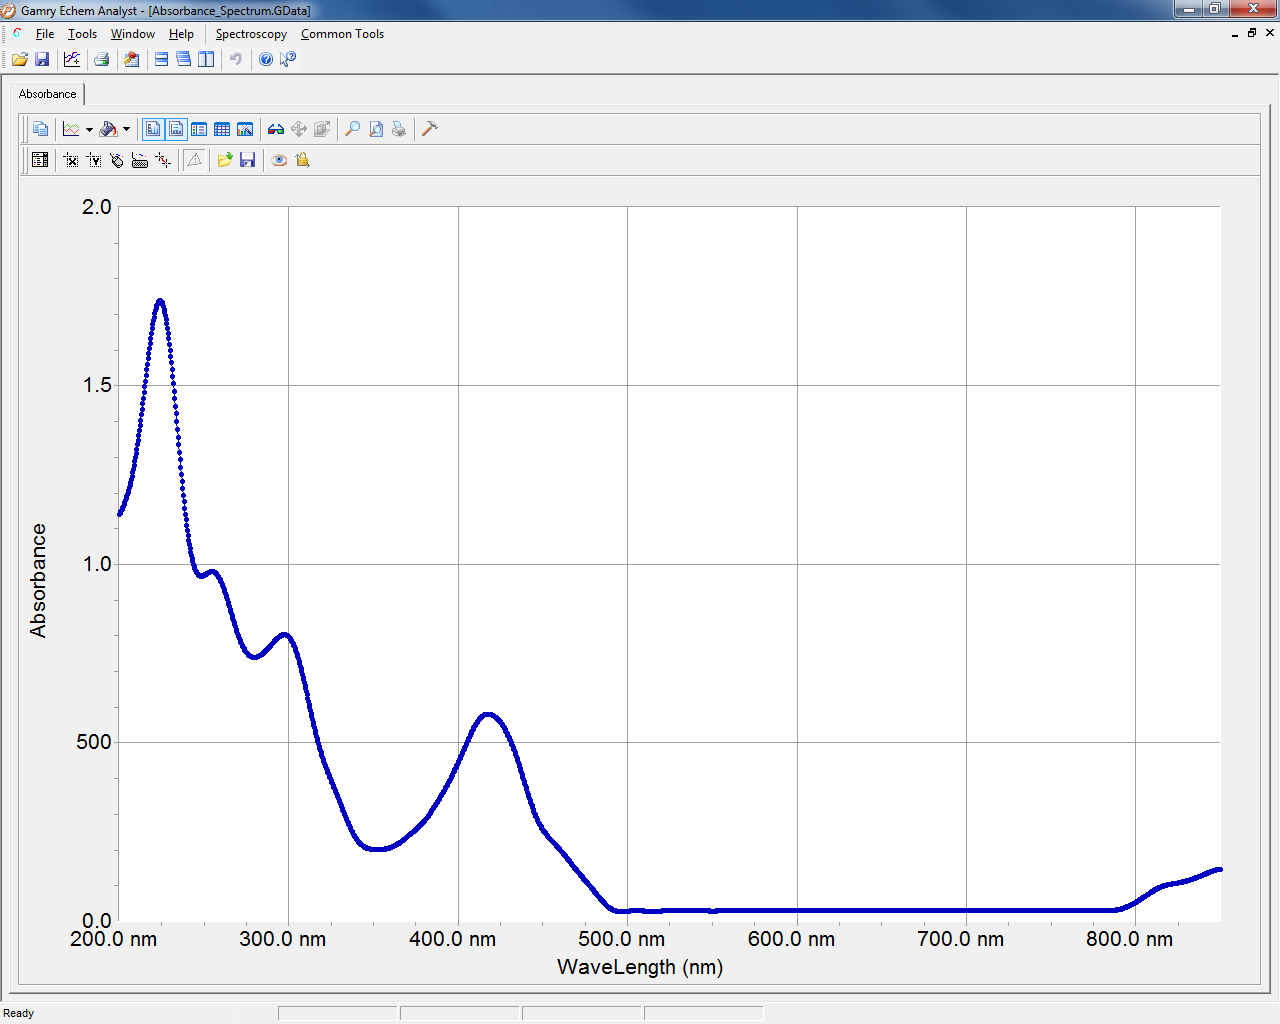This screenshot has height=1024, width=1280.
Task: Toggle the data legend list view
Action: (199, 129)
